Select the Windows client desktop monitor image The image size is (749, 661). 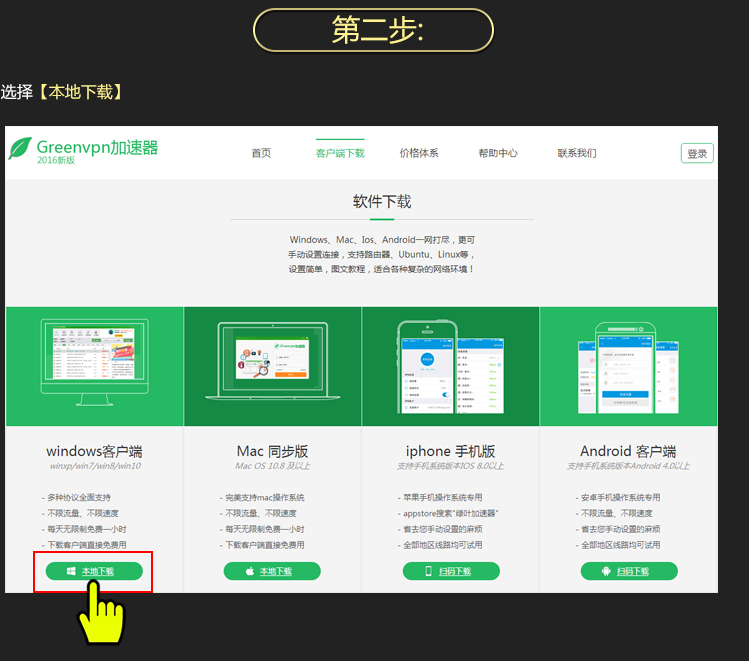[x=94, y=360]
